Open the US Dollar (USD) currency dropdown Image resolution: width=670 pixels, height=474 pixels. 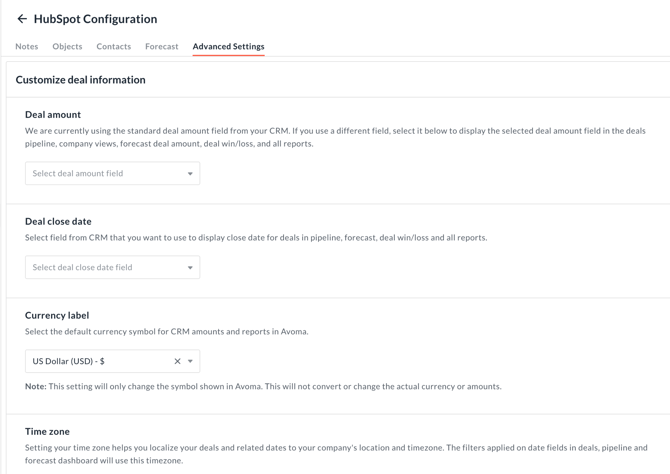click(x=95, y=361)
